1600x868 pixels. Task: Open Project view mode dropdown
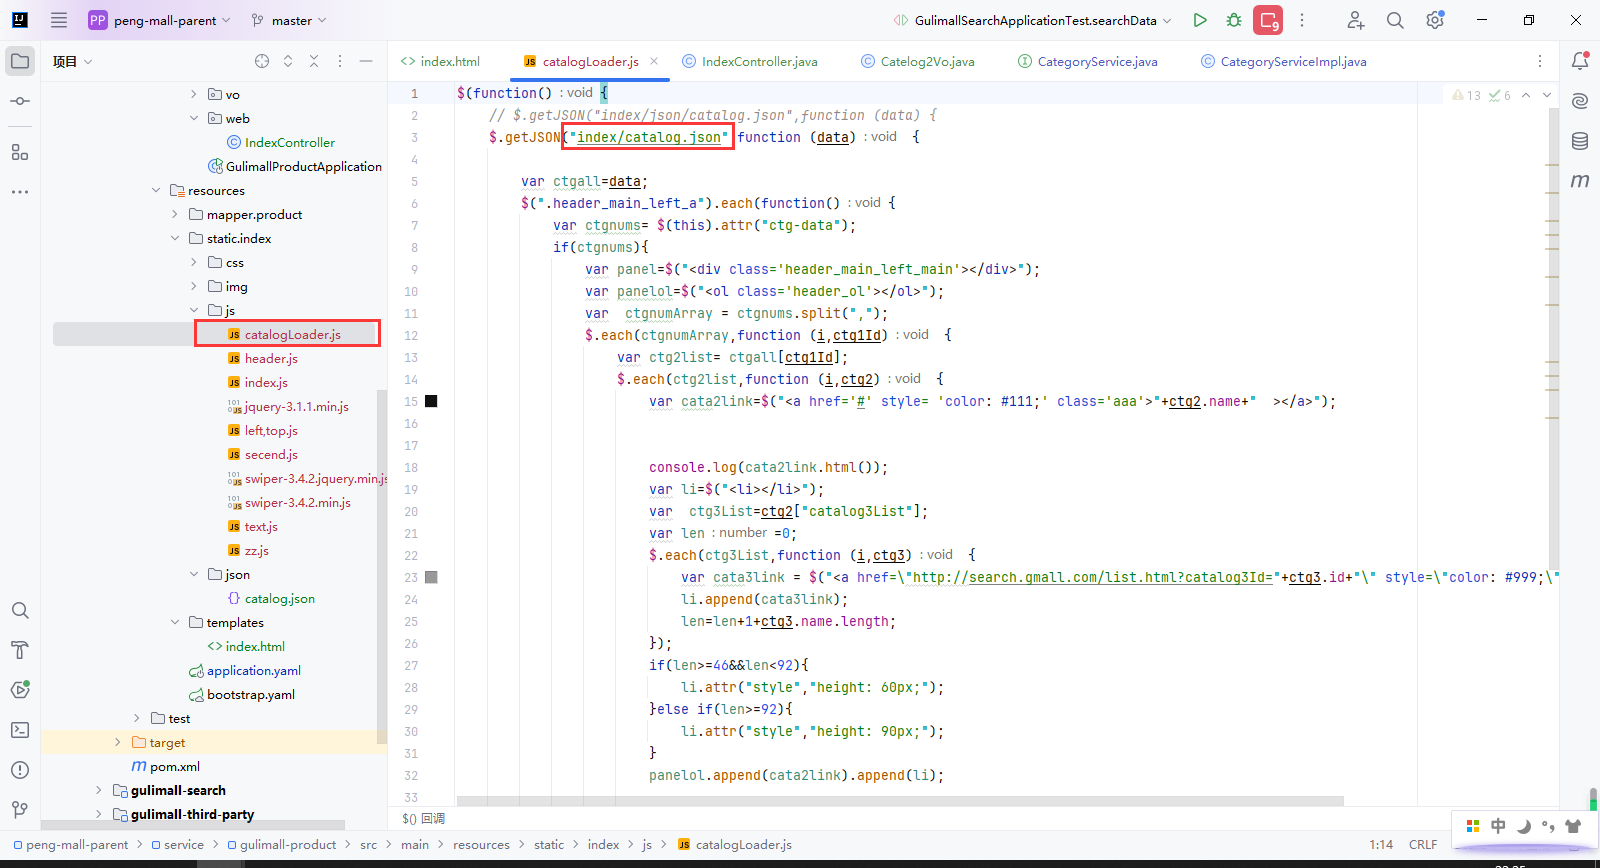[x=73, y=61]
